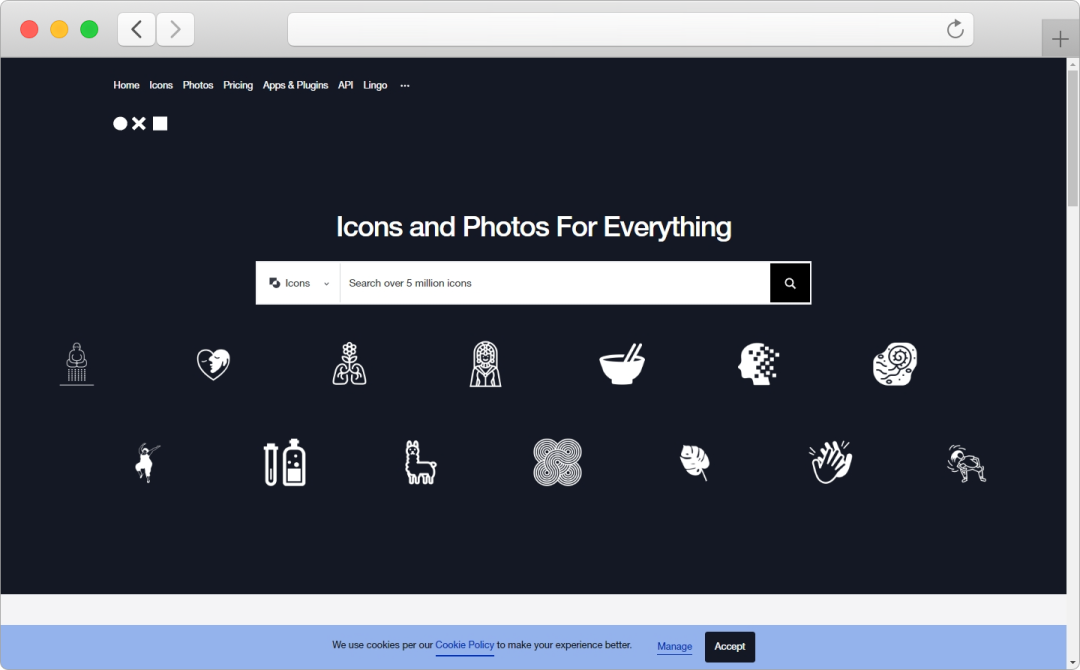
Task: Open the spiral galaxy rock icon
Action: [895, 364]
